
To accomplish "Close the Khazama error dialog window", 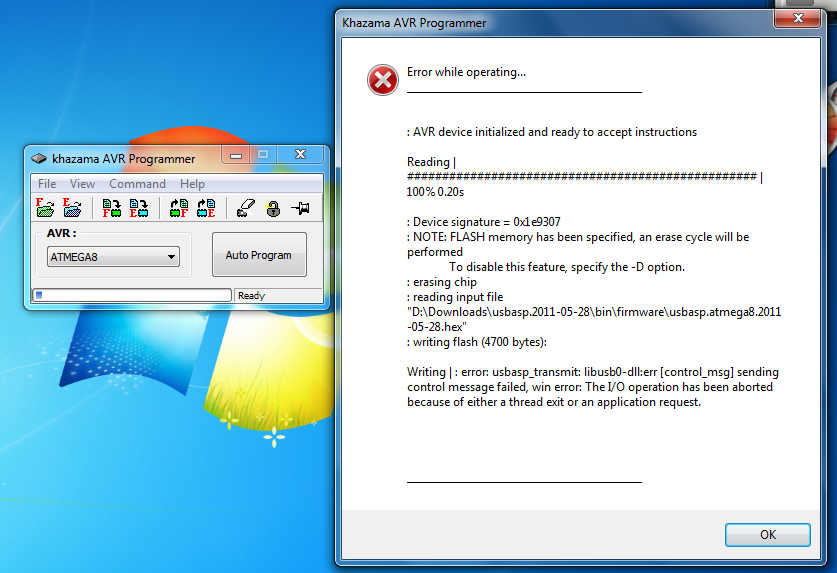I will (797, 19).
